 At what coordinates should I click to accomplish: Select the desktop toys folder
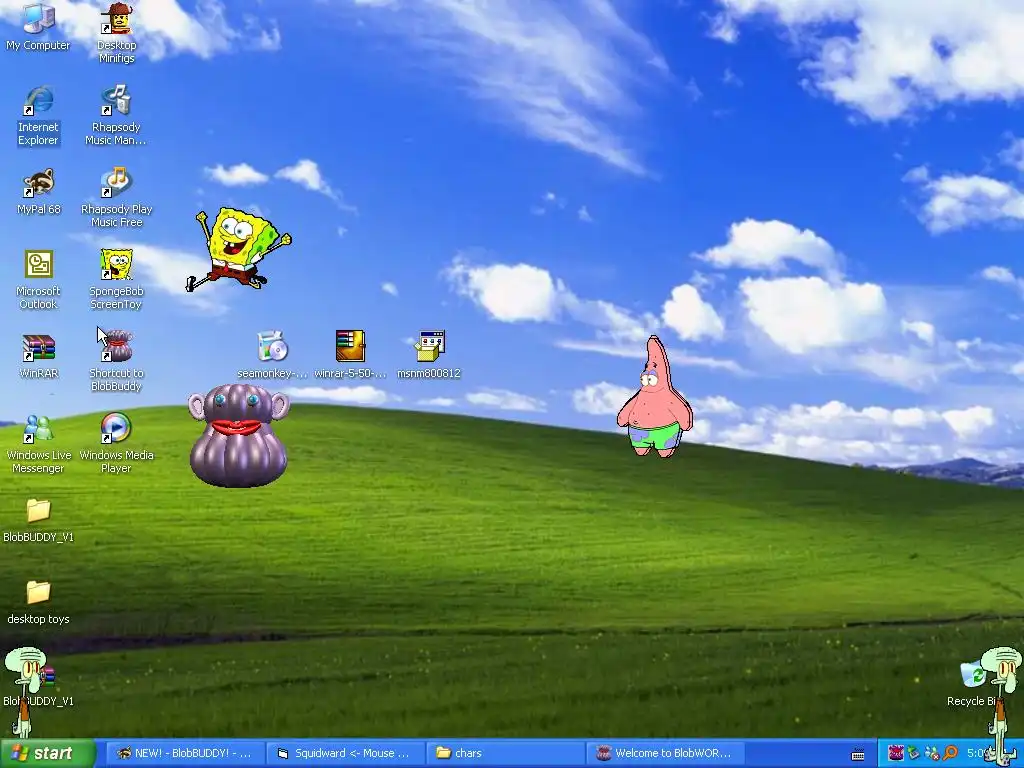[39, 602]
